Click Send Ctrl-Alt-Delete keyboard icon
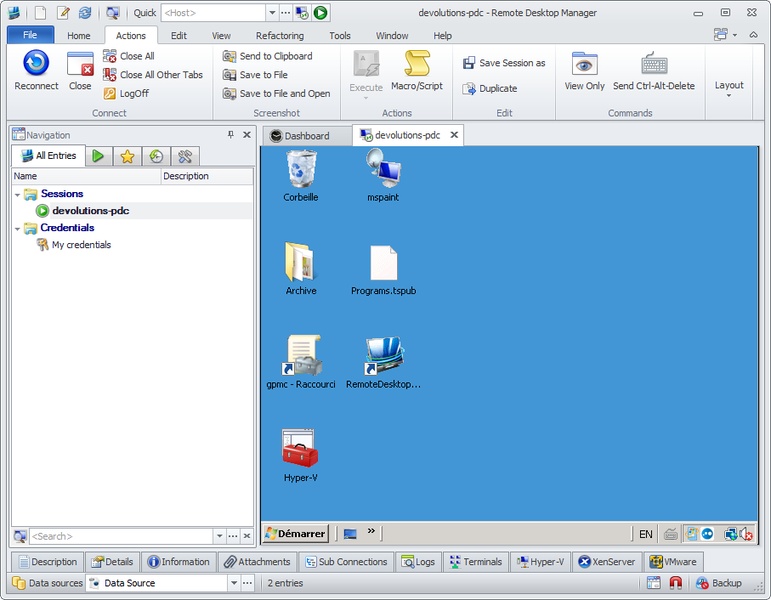Screen dimensions: 771x600 (654, 64)
